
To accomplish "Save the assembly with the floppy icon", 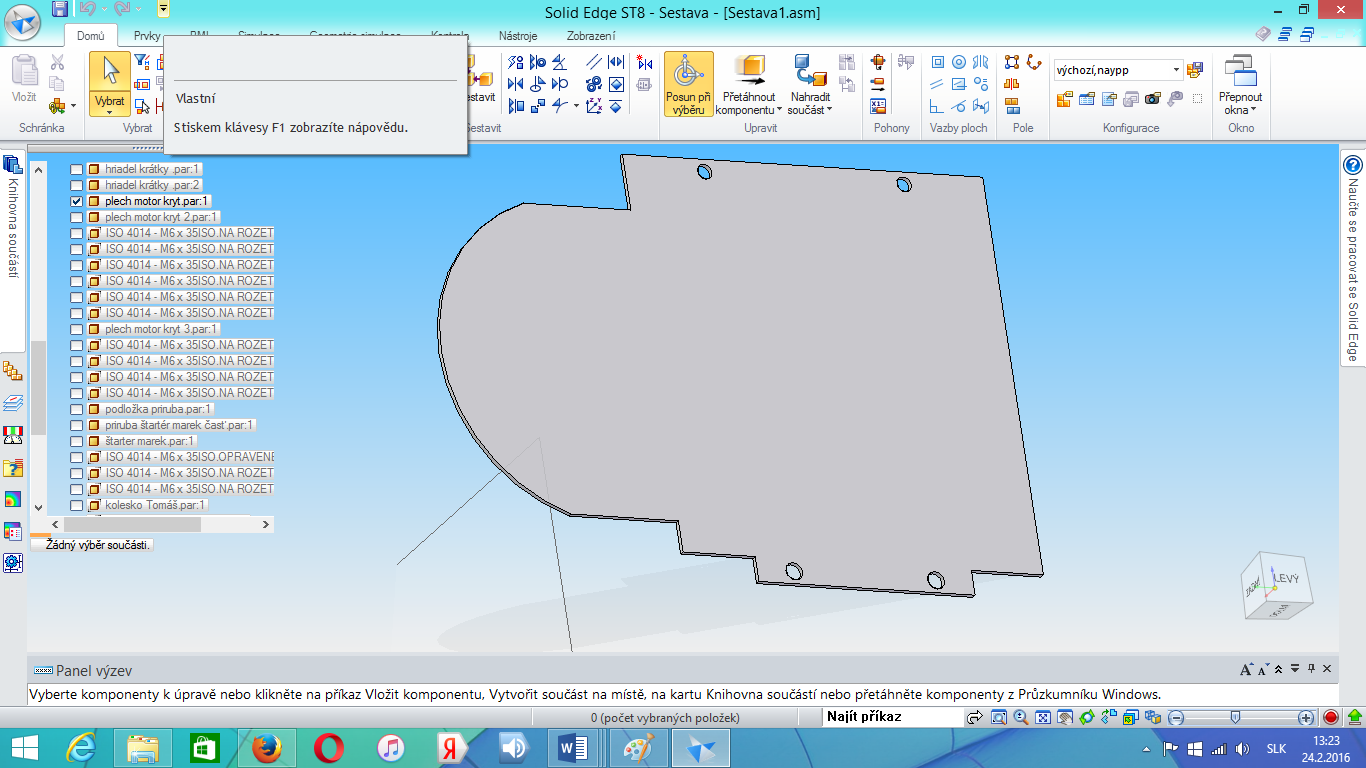I will coord(60,9).
